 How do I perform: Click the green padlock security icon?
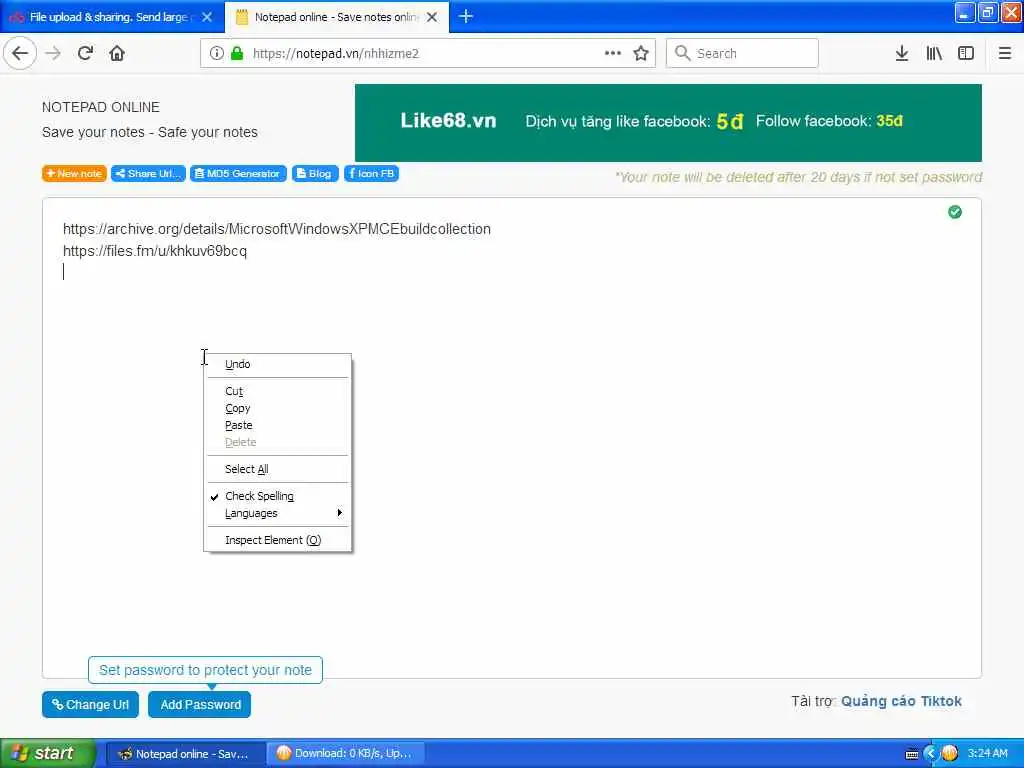pos(237,53)
